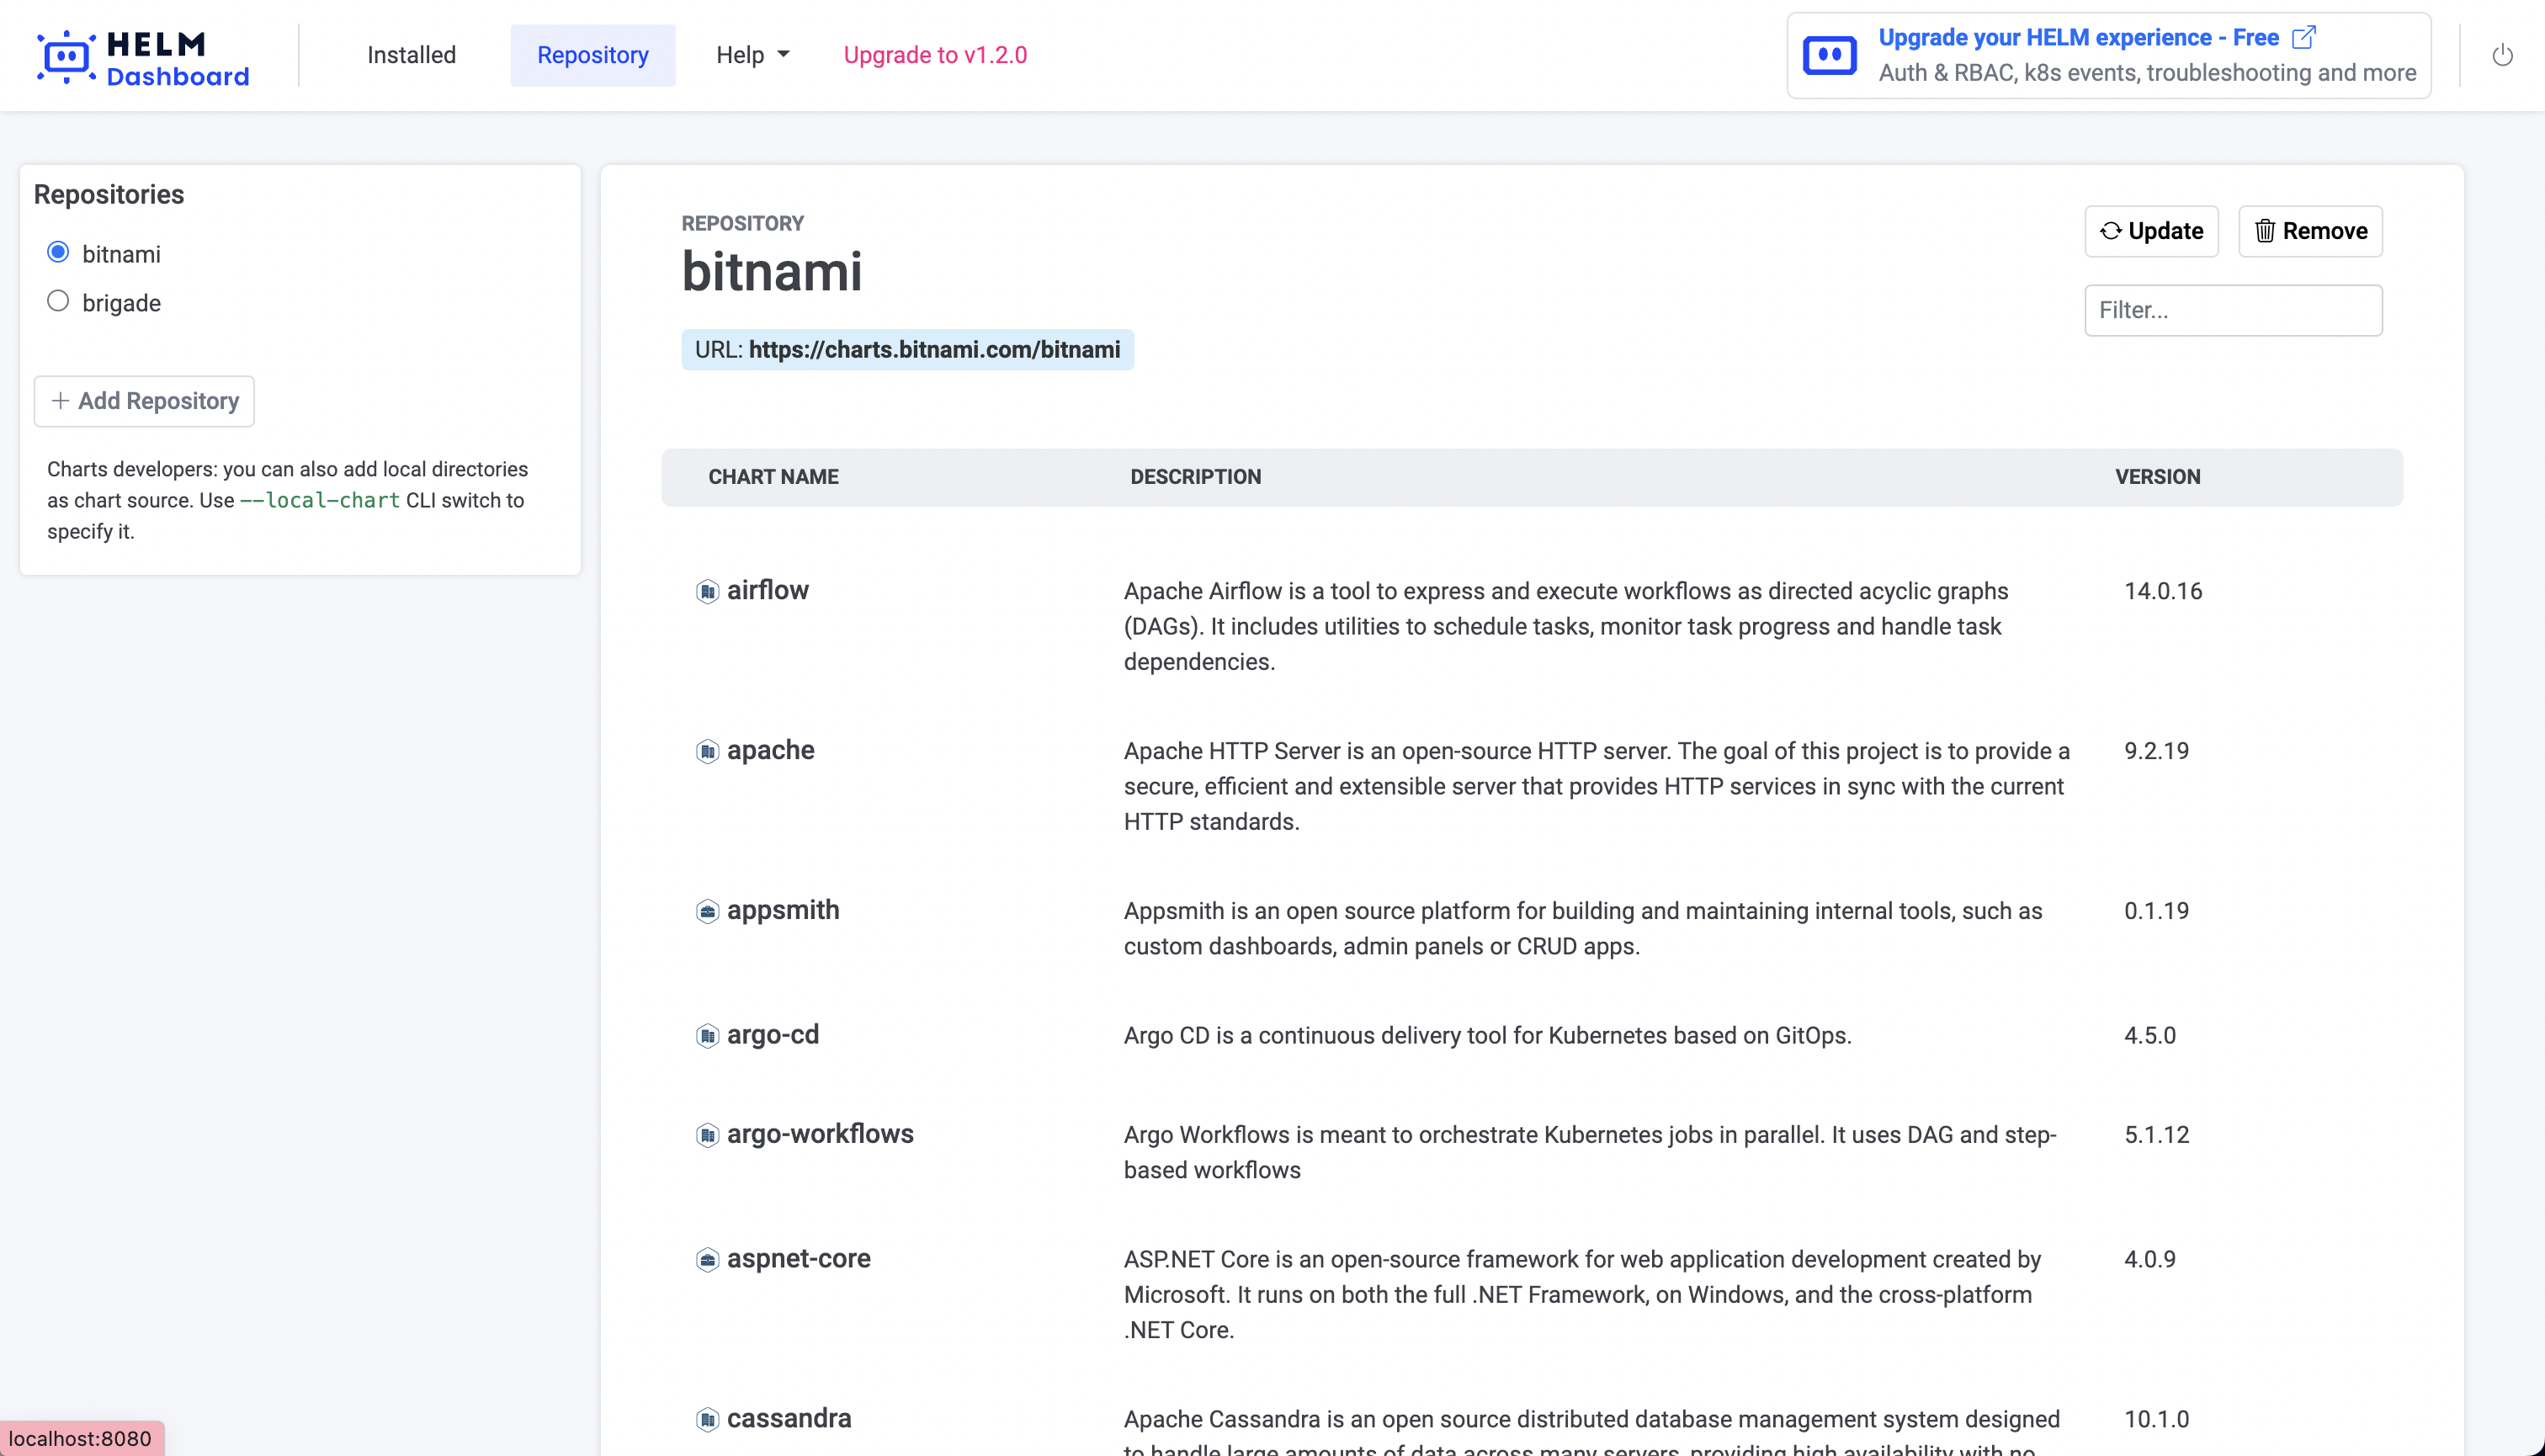Select the bitnami repository radio button
The image size is (2545, 1456).
click(58, 253)
